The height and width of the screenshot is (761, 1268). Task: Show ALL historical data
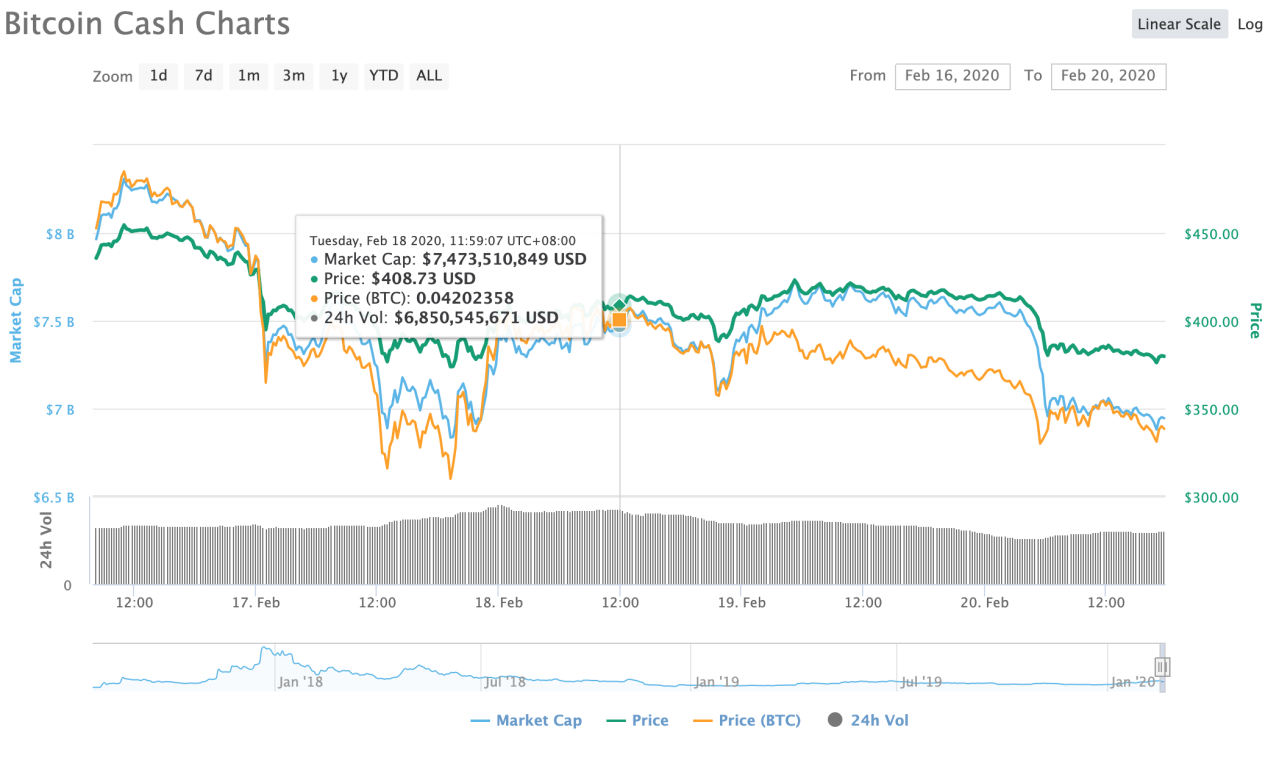click(429, 76)
